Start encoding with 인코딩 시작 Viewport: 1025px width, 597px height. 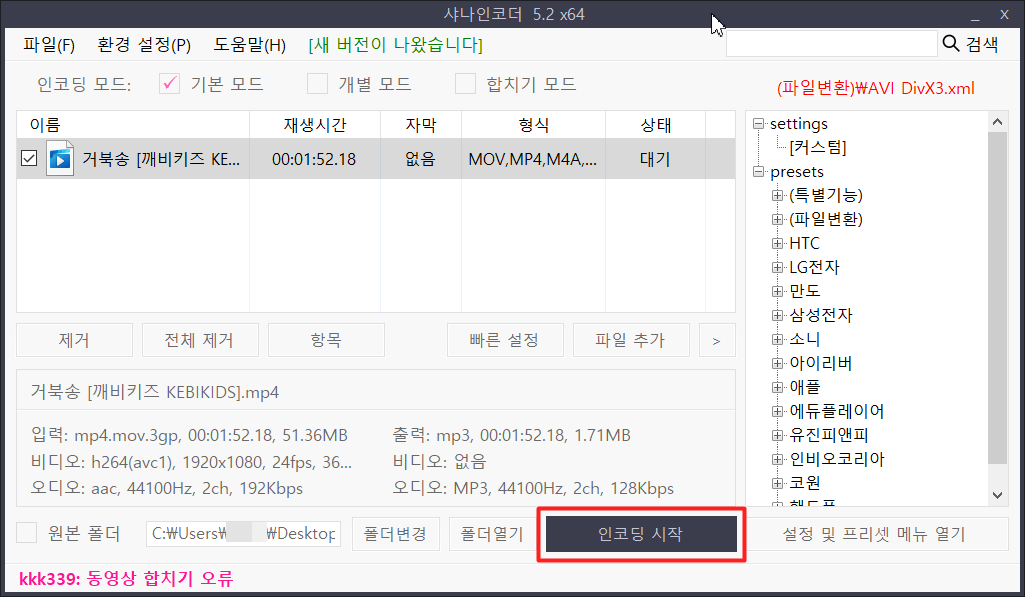point(641,534)
